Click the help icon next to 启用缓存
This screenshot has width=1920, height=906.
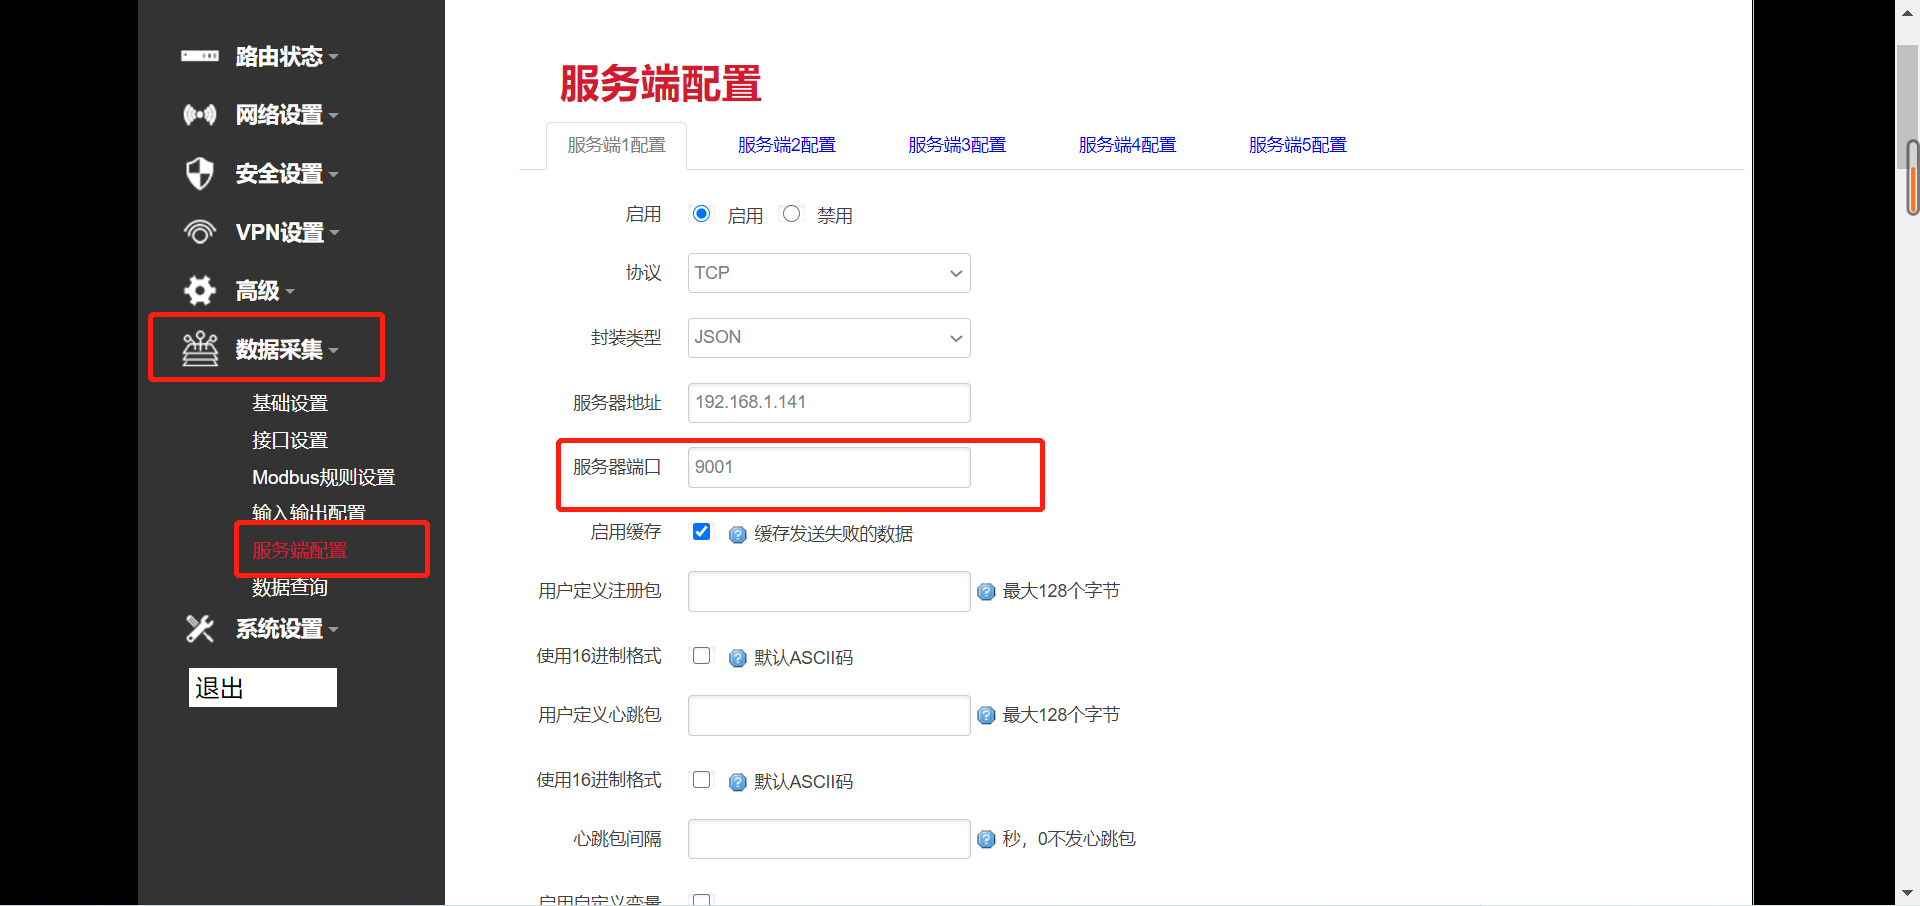pyautogui.click(x=737, y=535)
